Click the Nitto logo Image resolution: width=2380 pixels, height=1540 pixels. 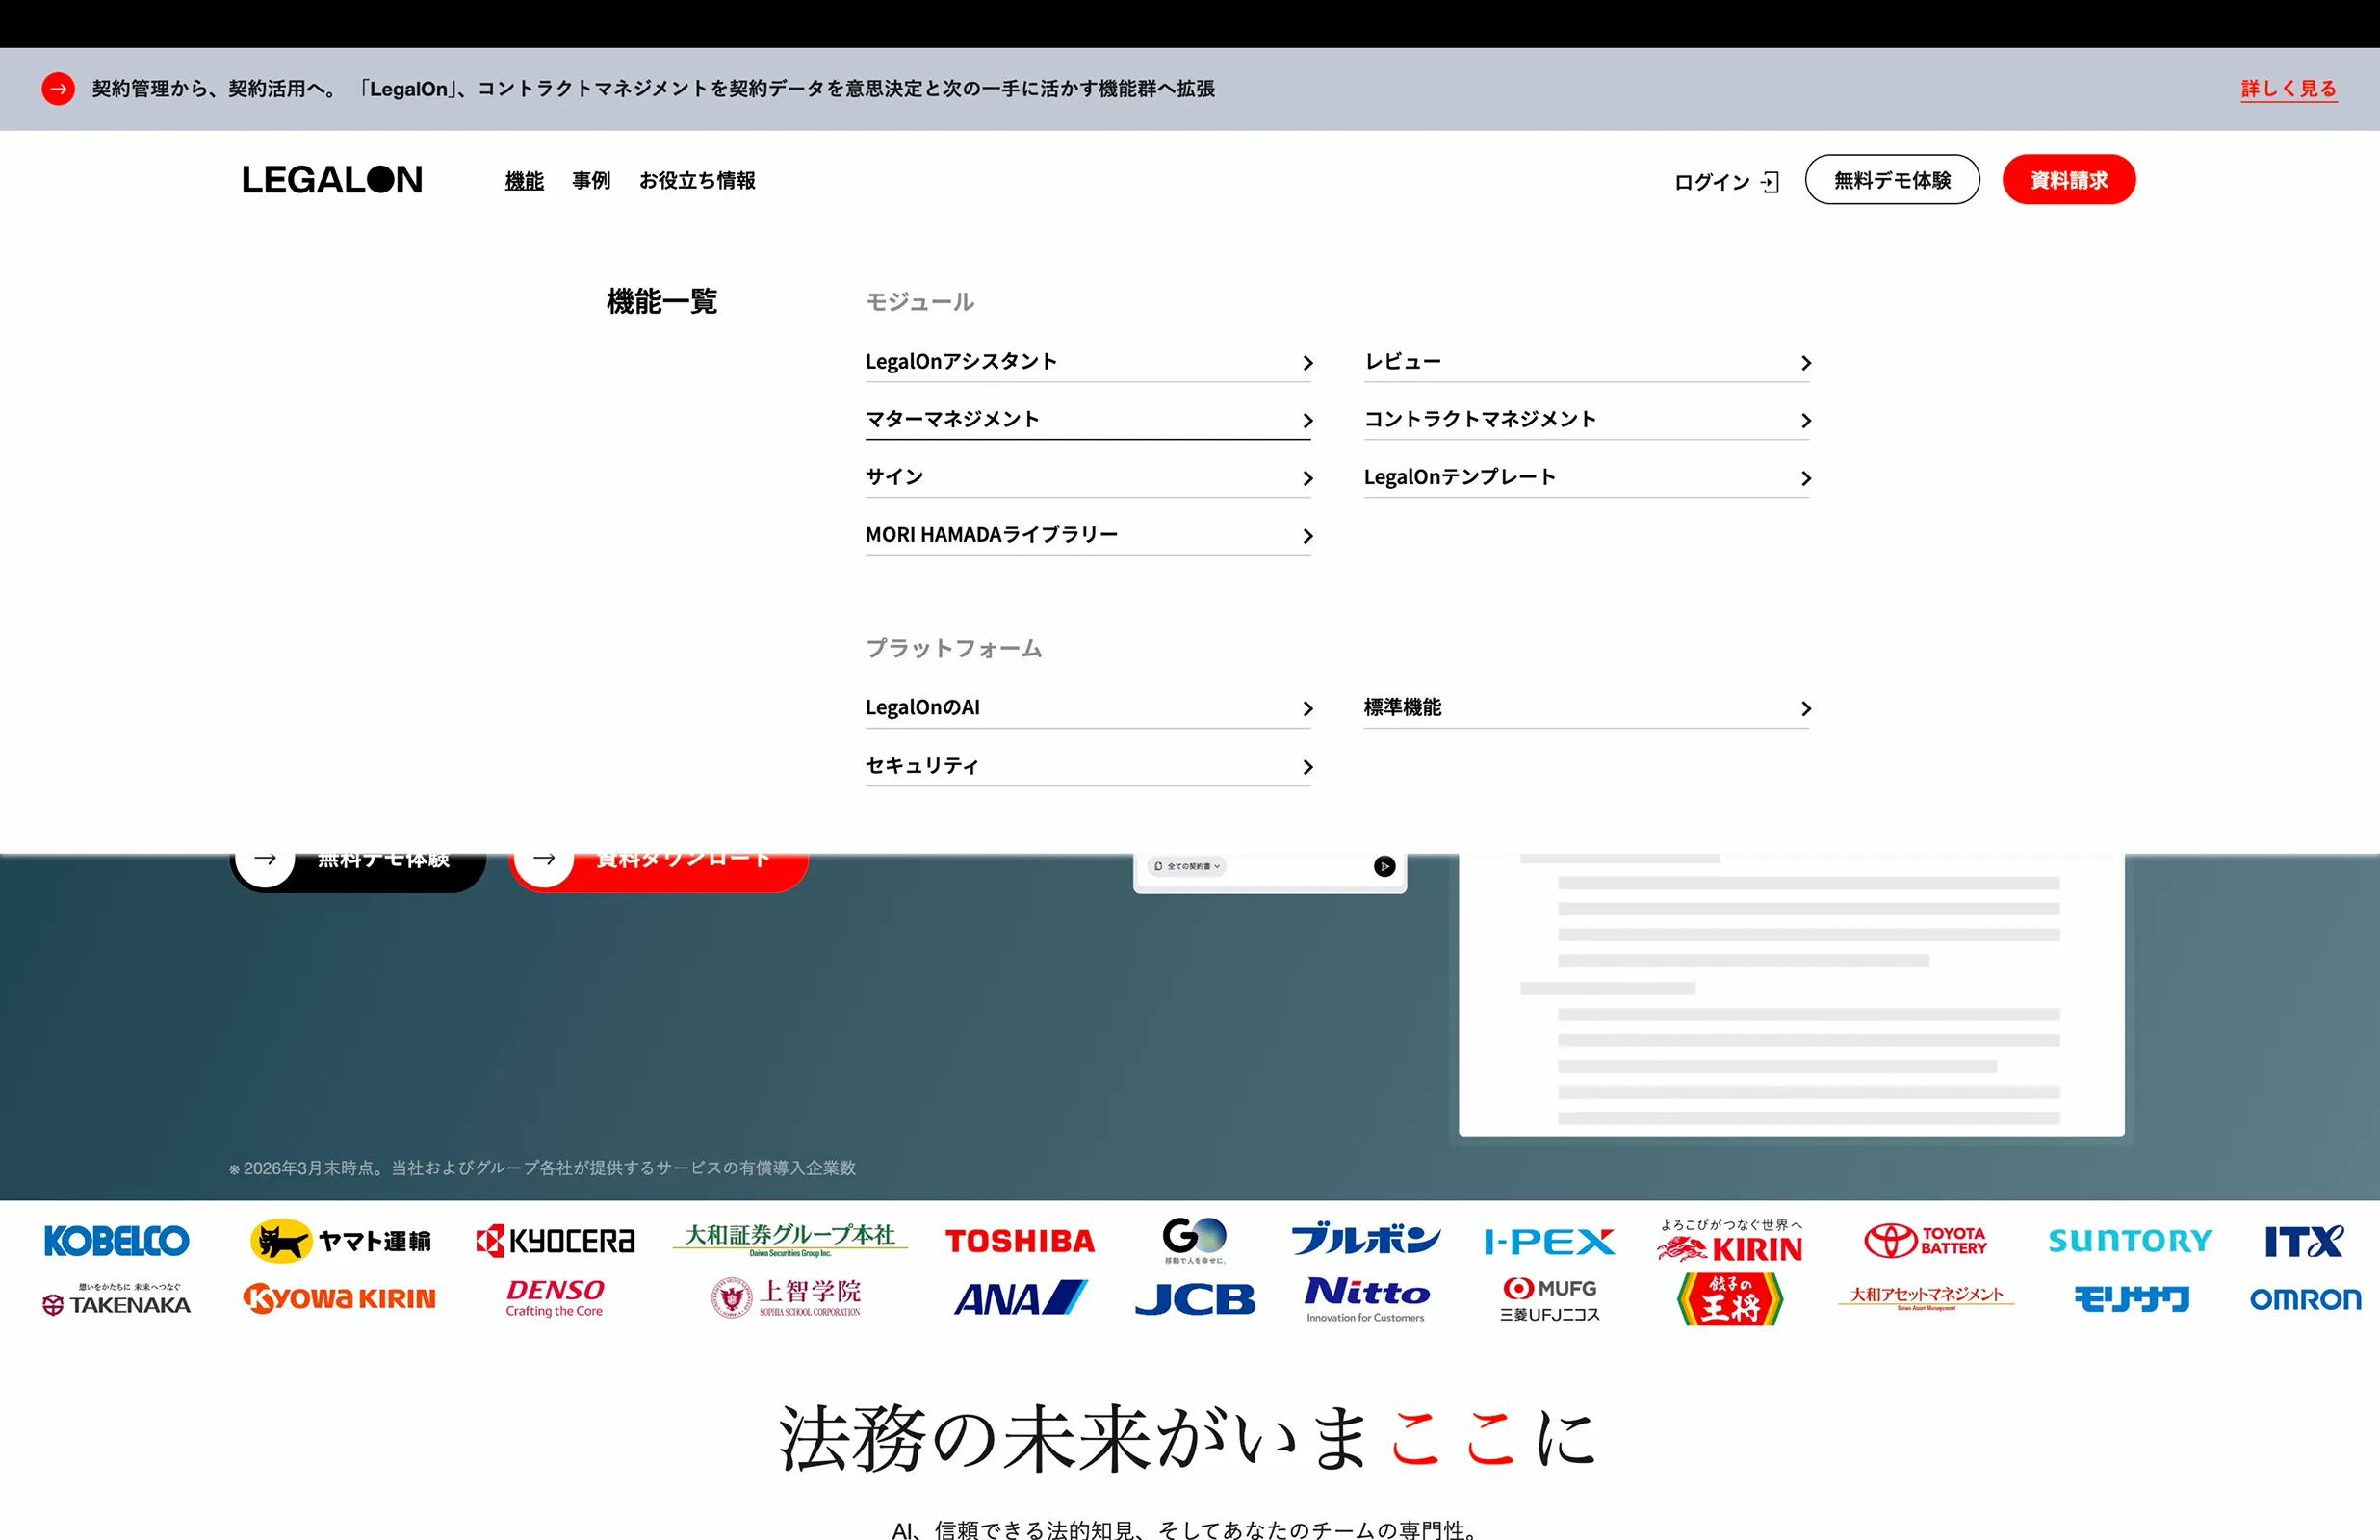click(x=1366, y=1299)
